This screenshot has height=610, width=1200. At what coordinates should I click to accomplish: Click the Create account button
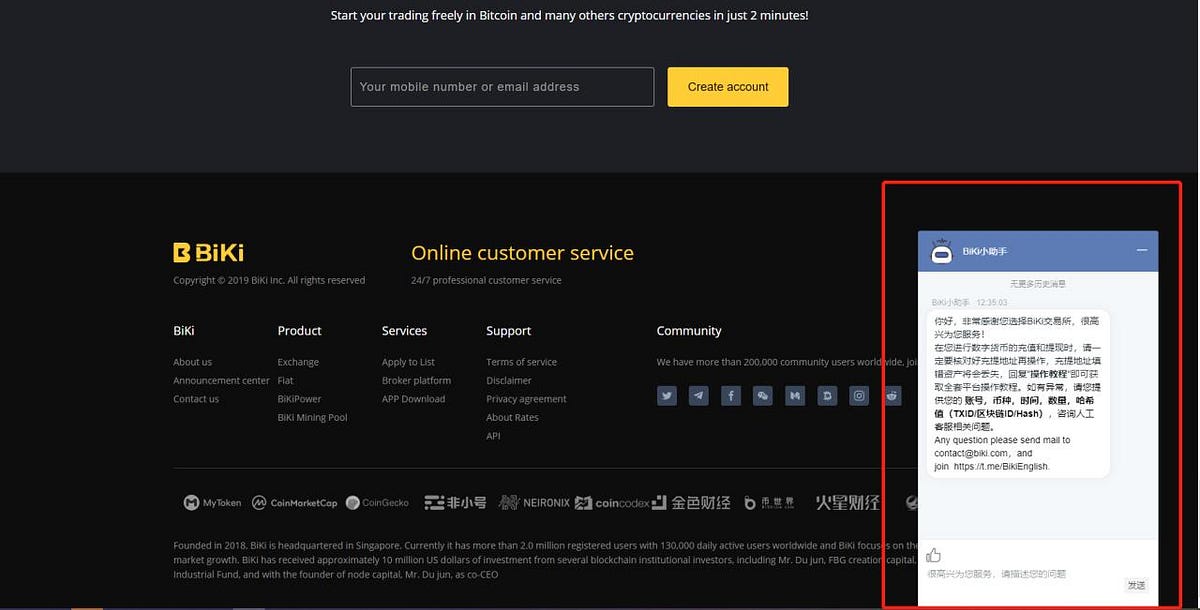728,87
